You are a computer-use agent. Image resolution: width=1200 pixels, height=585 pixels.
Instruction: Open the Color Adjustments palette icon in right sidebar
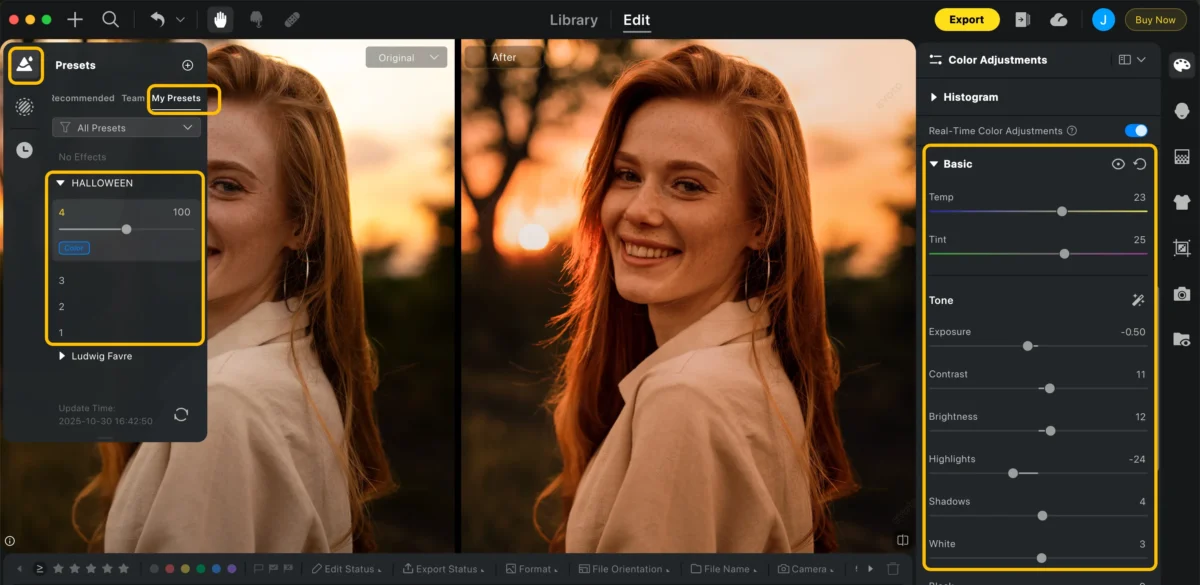tap(1182, 66)
